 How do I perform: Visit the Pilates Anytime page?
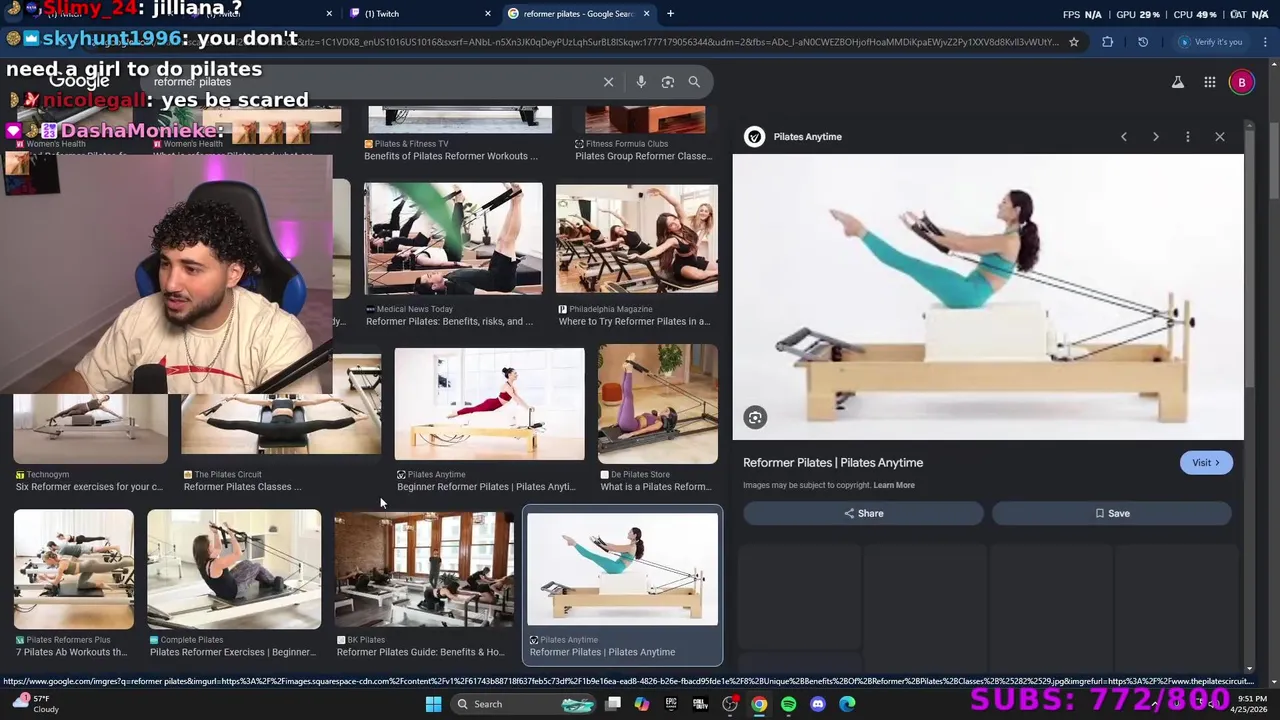tap(1205, 463)
